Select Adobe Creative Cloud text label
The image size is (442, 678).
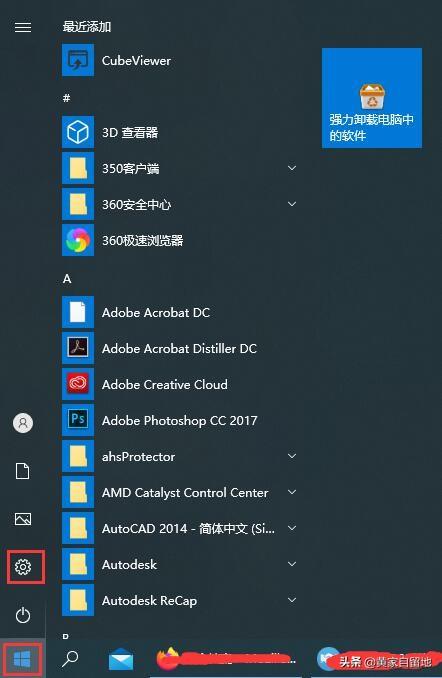click(x=165, y=384)
